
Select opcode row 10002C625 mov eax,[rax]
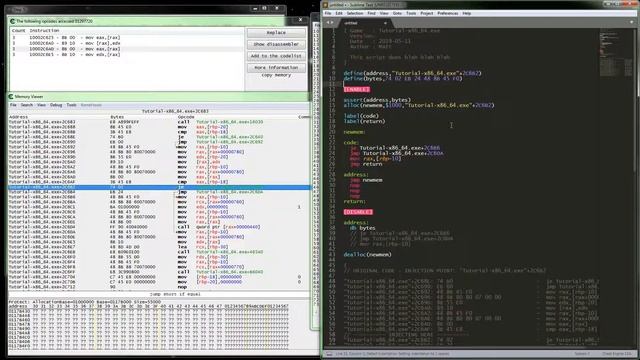[x=127, y=38]
